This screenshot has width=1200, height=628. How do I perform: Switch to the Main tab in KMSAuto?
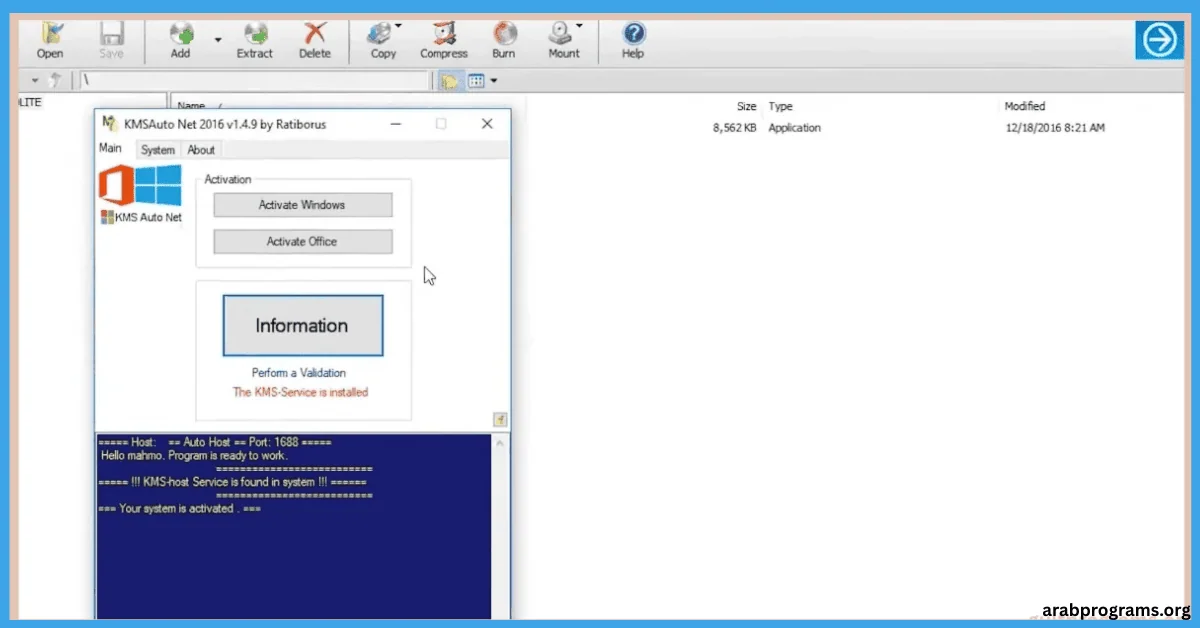111,148
